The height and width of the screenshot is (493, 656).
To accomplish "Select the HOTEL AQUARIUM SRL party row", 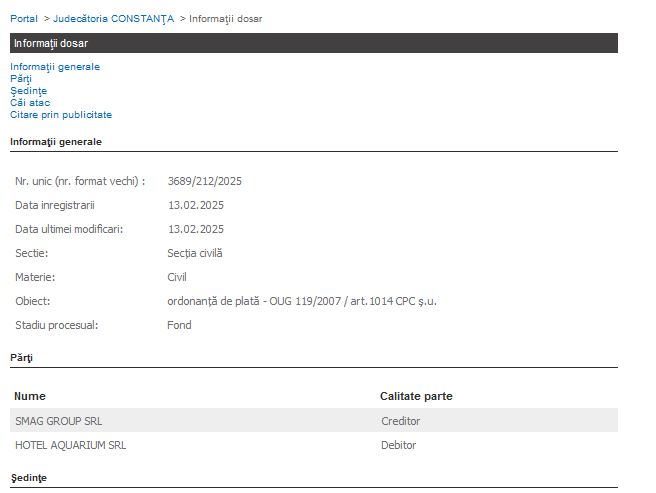I will pyautogui.click(x=70, y=445).
